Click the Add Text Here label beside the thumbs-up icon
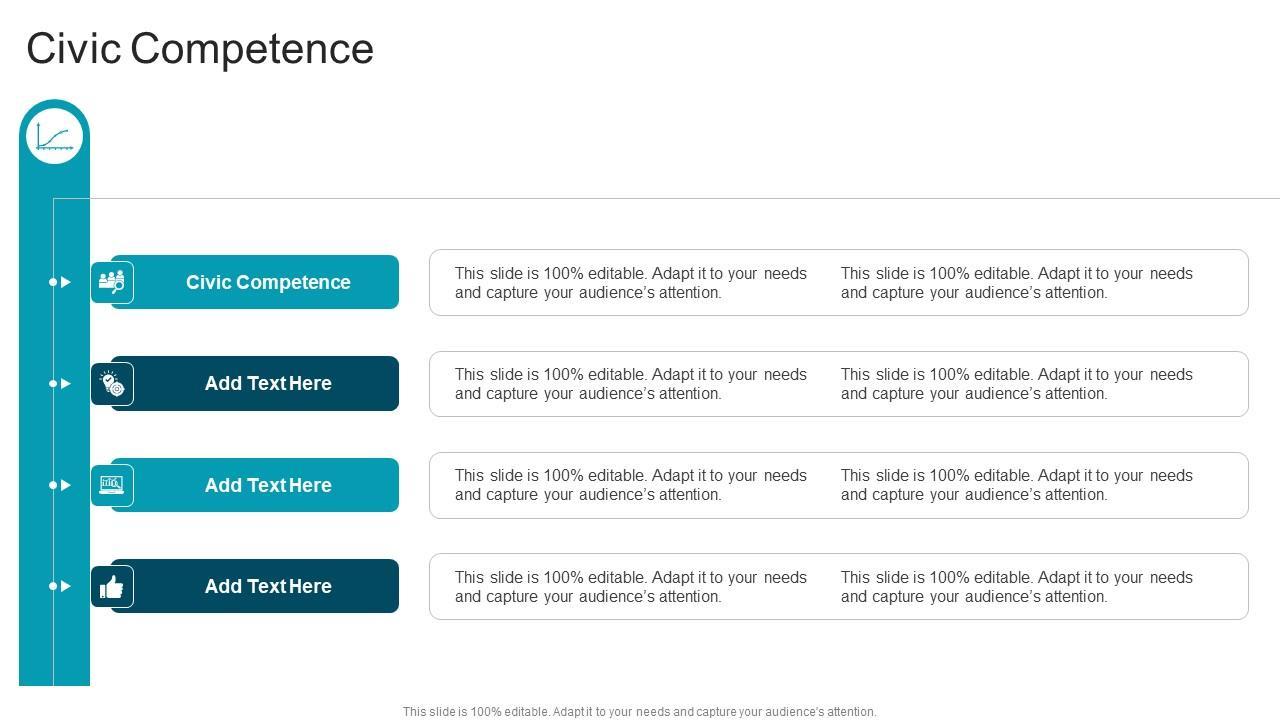 268,586
